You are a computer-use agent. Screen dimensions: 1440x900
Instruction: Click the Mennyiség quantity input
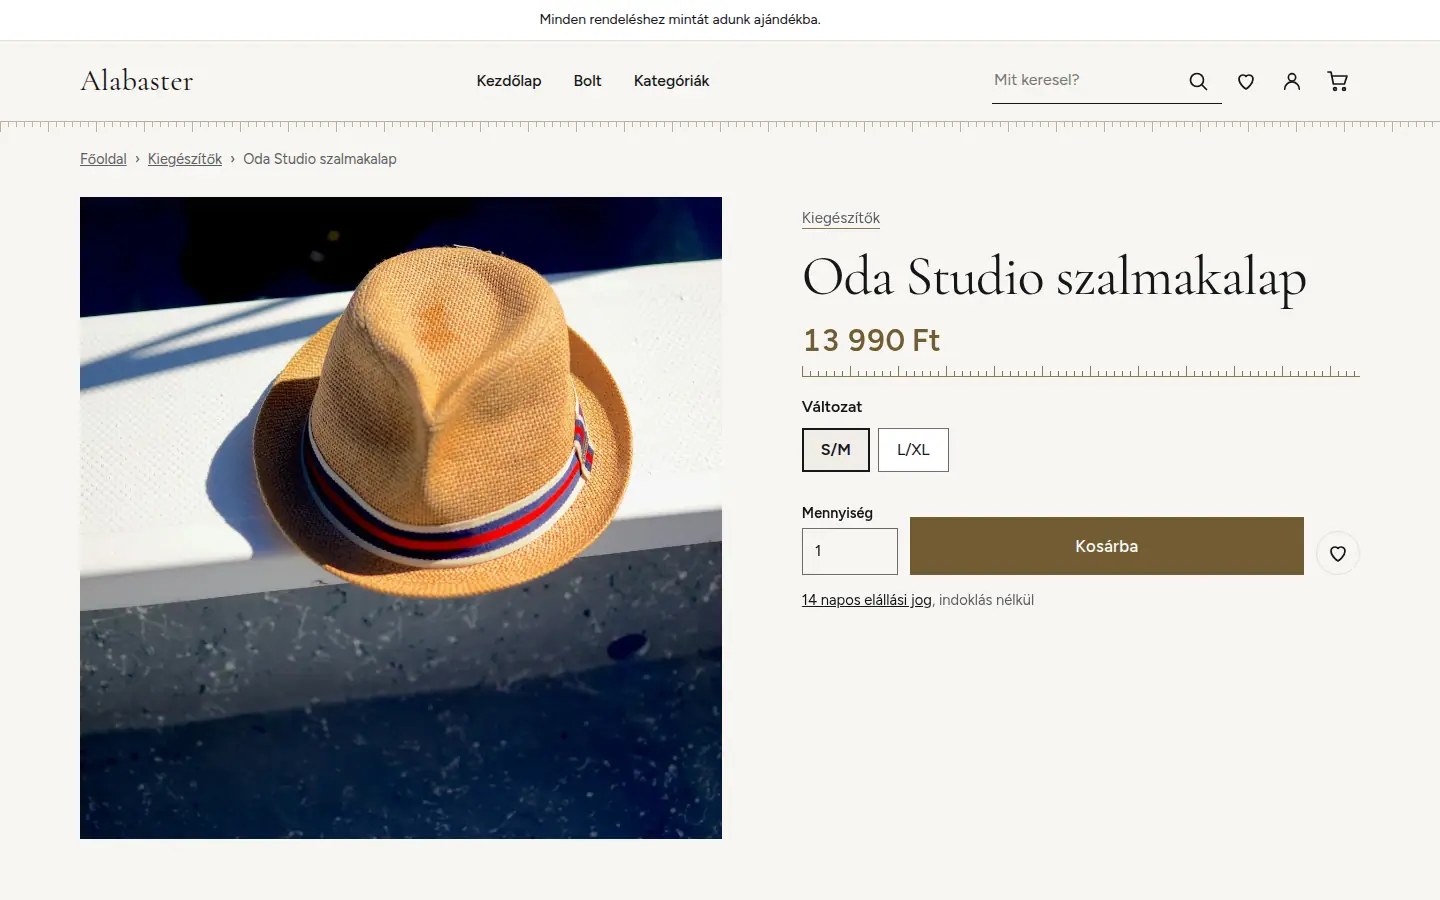click(850, 551)
